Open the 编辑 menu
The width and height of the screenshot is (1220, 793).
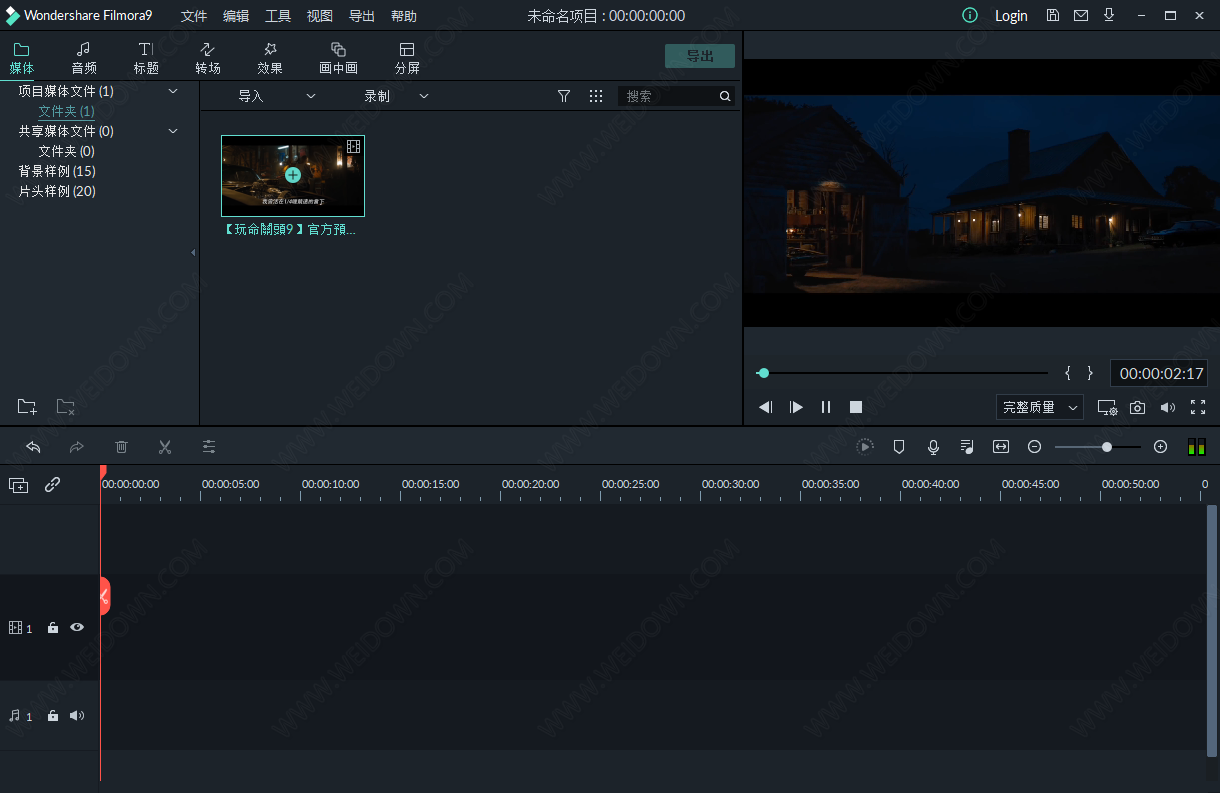coord(236,16)
